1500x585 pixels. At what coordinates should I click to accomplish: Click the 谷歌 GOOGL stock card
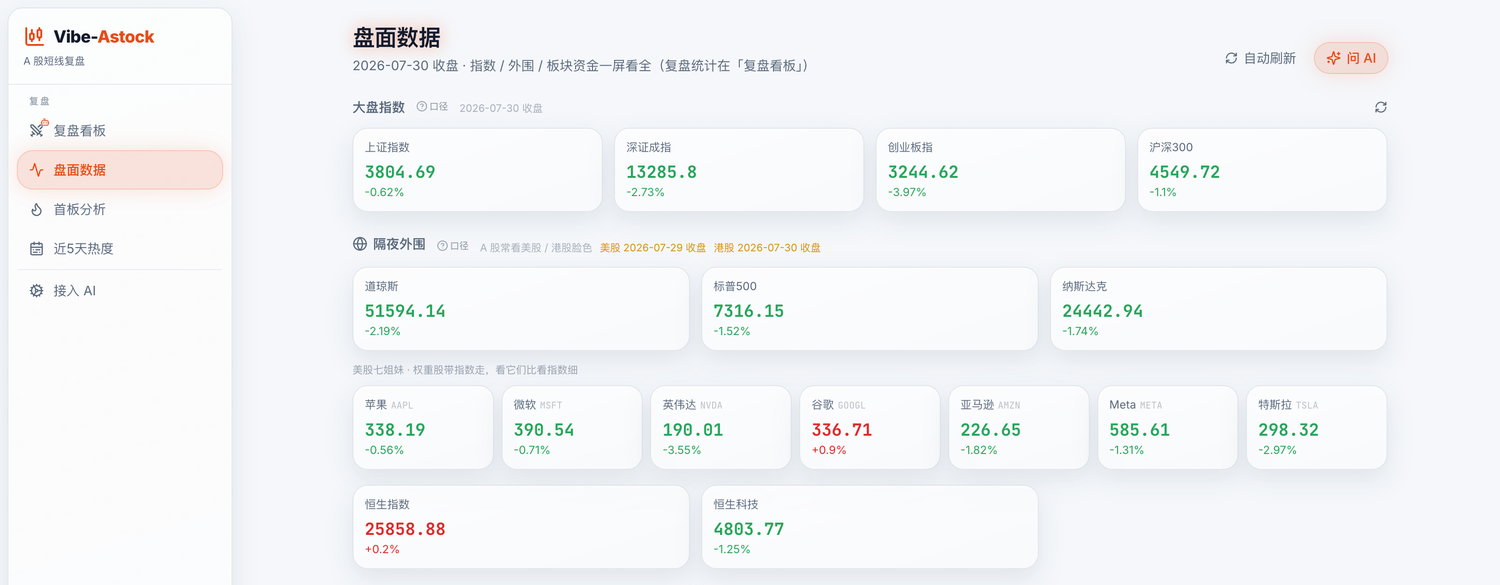(x=870, y=428)
